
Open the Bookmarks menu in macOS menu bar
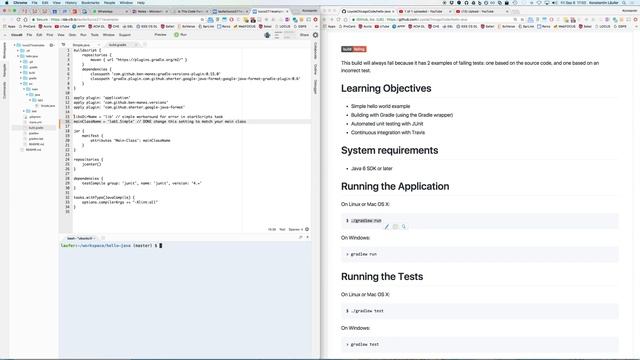tap(90, 2)
